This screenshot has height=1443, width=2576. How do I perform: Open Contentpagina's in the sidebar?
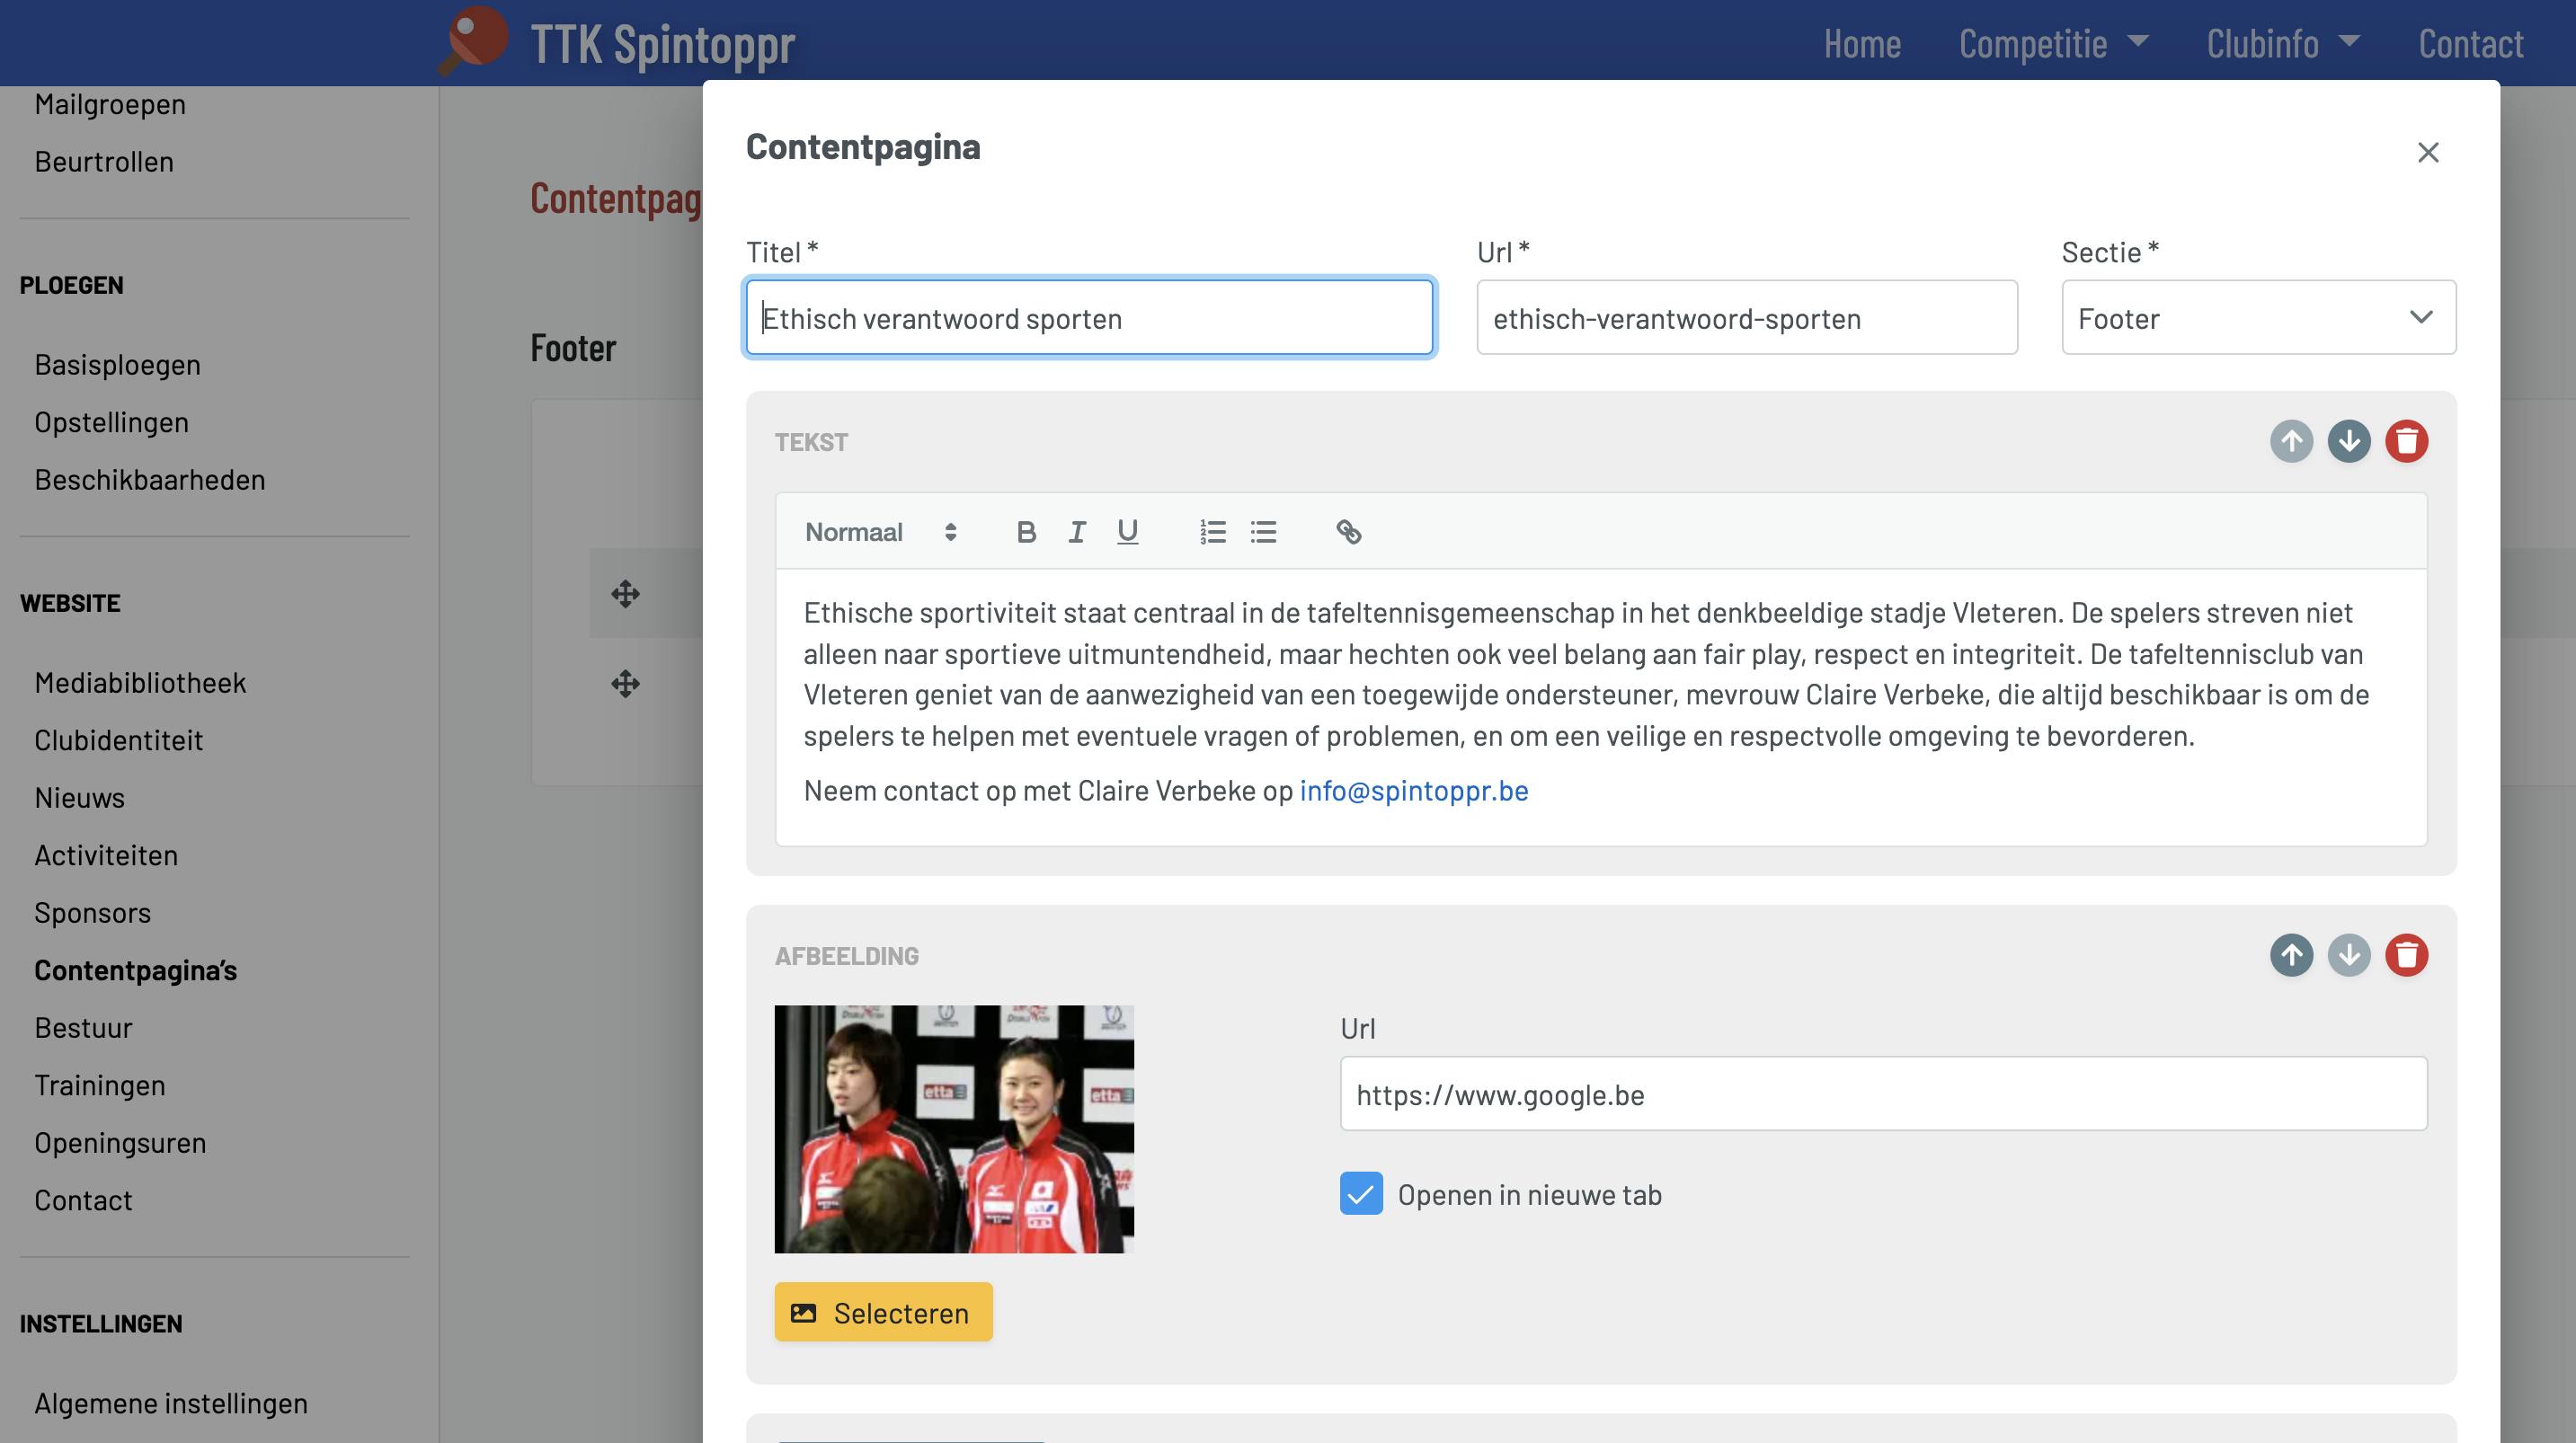135,970
